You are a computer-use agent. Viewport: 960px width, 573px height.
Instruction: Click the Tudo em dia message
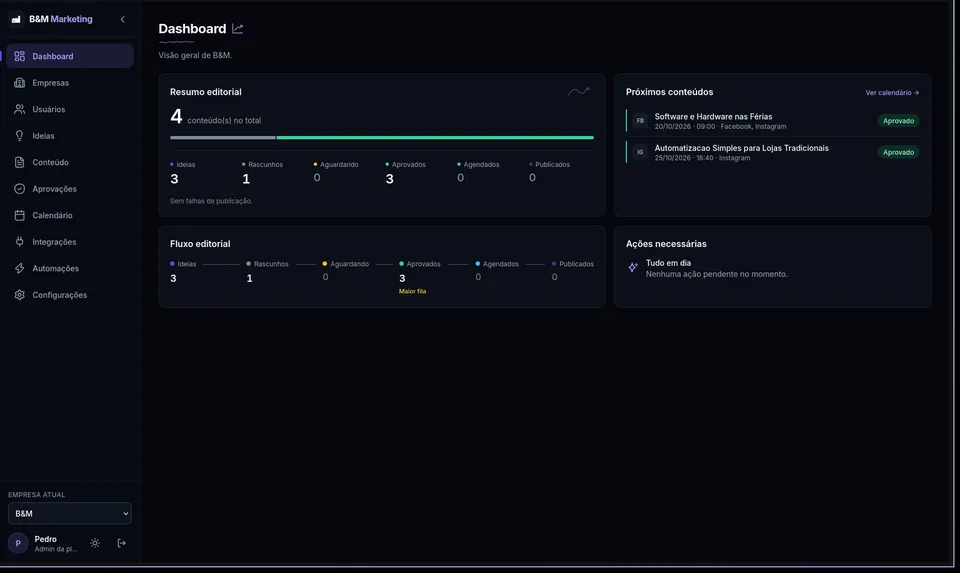coord(668,263)
